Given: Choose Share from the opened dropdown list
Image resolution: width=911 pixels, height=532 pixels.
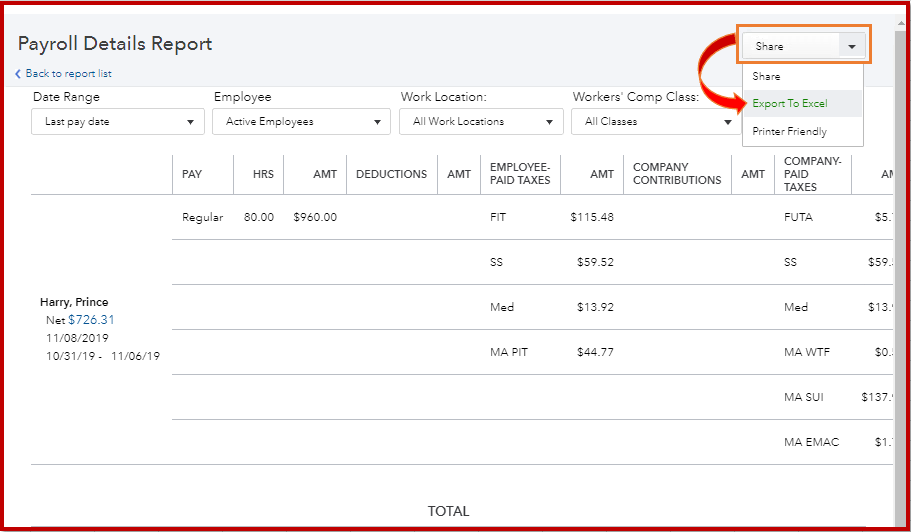Looking at the screenshot, I should click(x=767, y=76).
